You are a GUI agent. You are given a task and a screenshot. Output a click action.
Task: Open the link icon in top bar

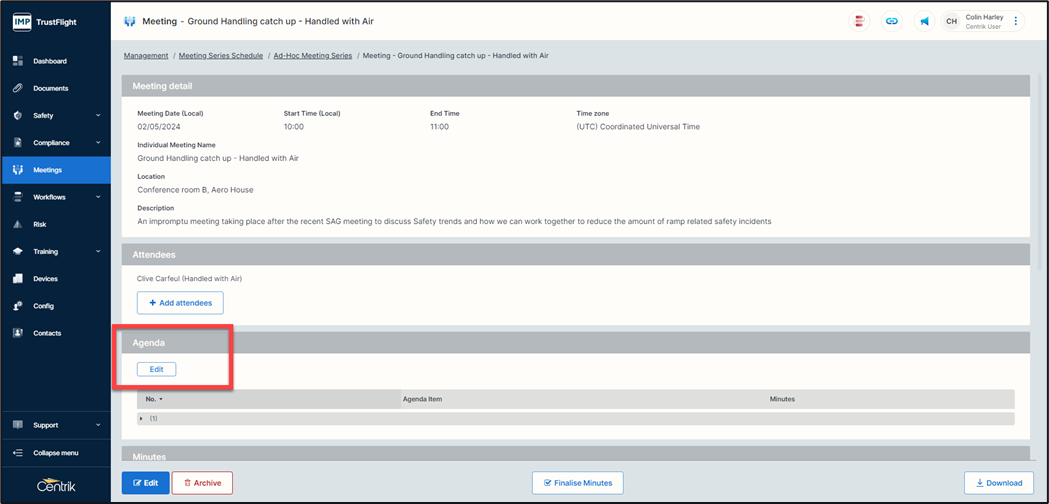pos(891,21)
